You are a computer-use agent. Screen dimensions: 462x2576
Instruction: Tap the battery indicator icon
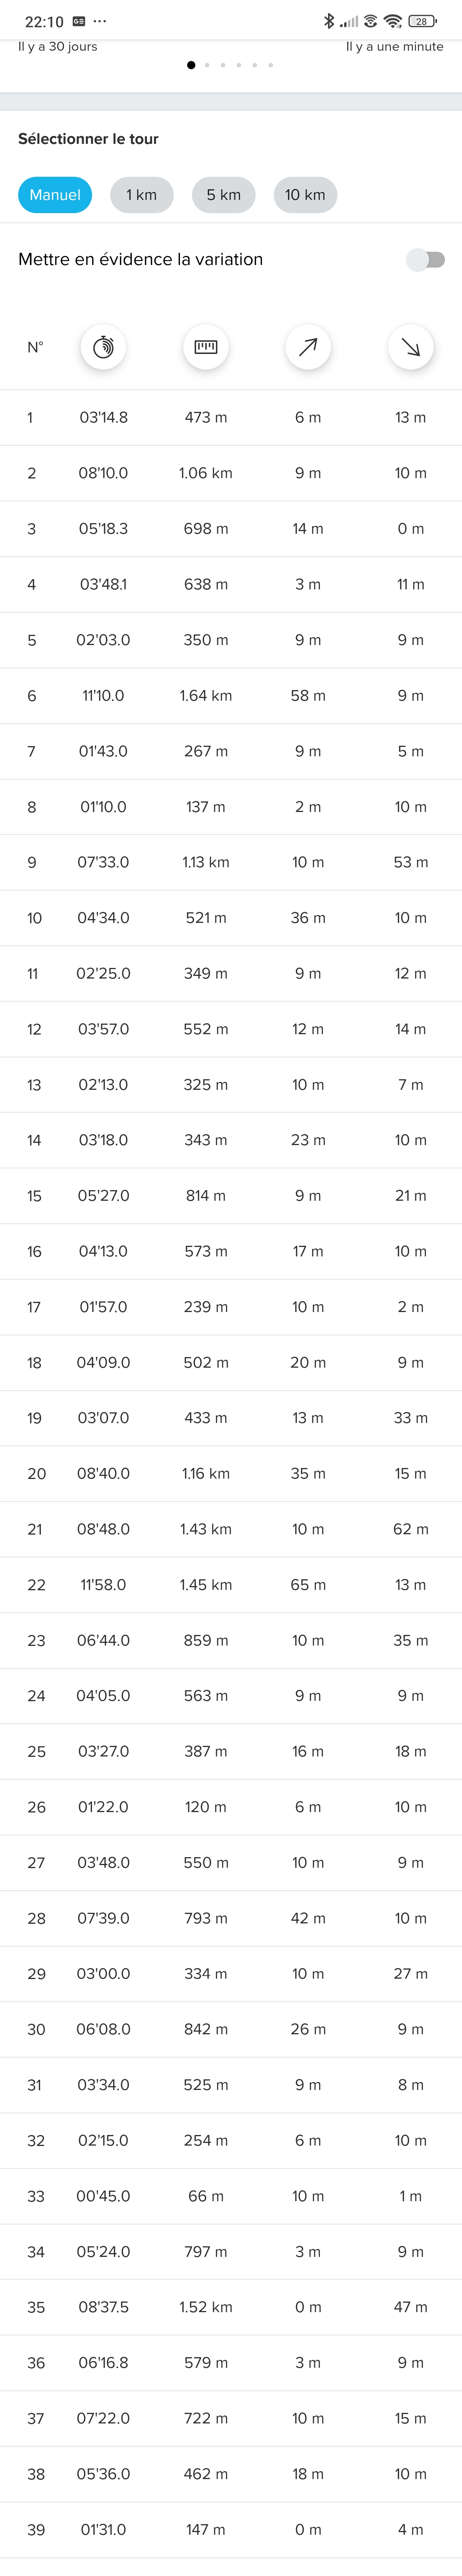(422, 21)
